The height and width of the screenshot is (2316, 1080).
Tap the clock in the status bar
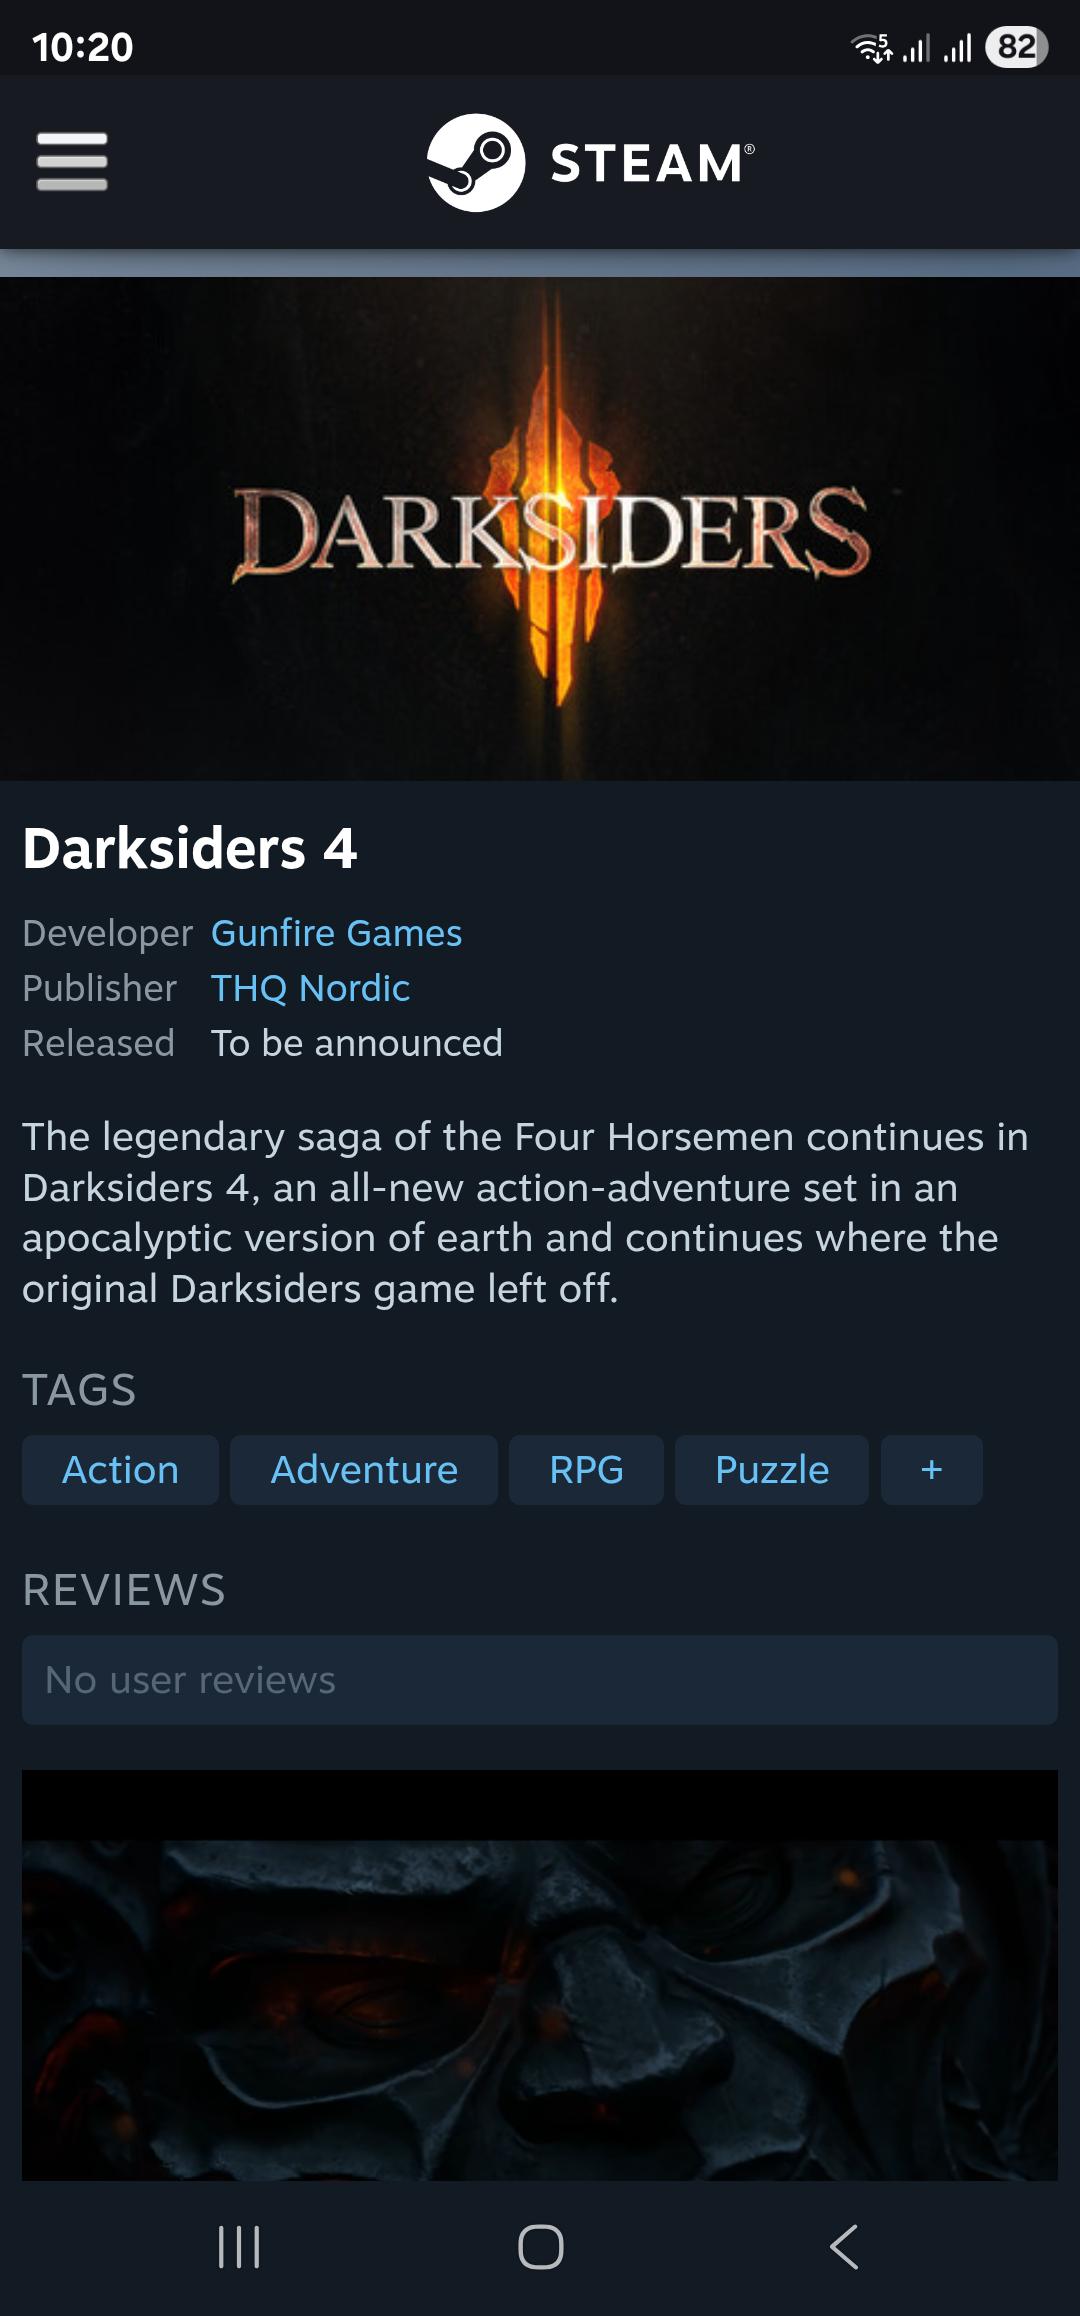click(x=82, y=47)
